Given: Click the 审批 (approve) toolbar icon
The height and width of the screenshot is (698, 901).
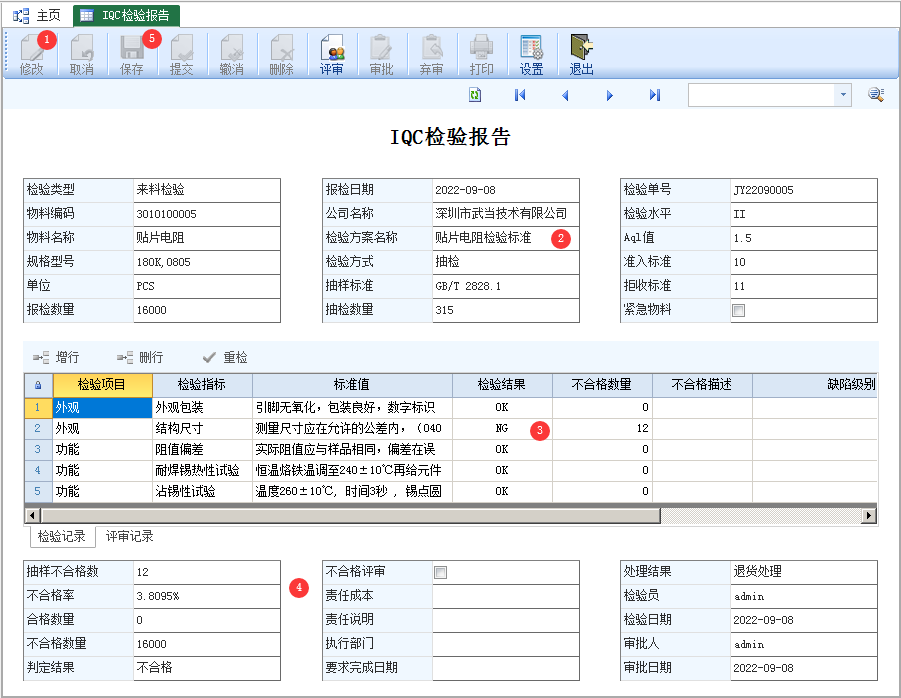Looking at the screenshot, I should [382, 54].
